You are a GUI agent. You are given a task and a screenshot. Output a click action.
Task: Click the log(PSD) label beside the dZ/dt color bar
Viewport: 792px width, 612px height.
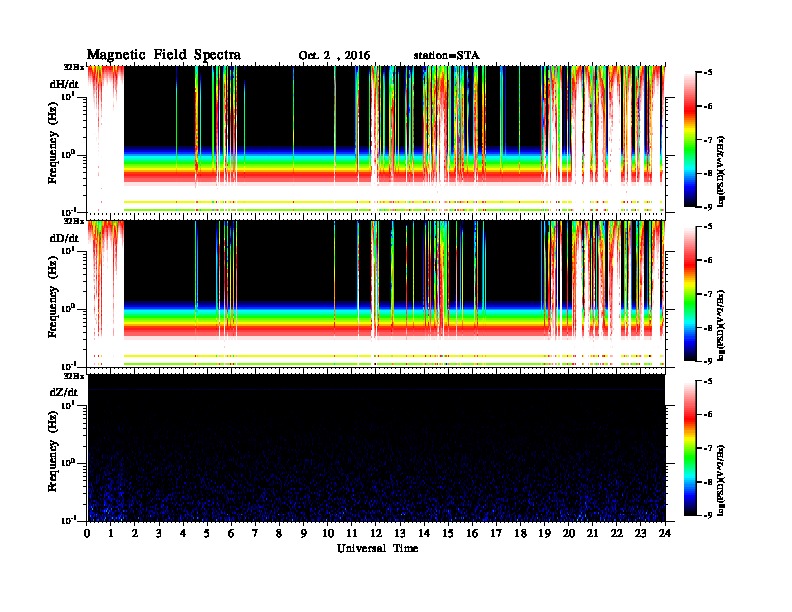[721, 481]
